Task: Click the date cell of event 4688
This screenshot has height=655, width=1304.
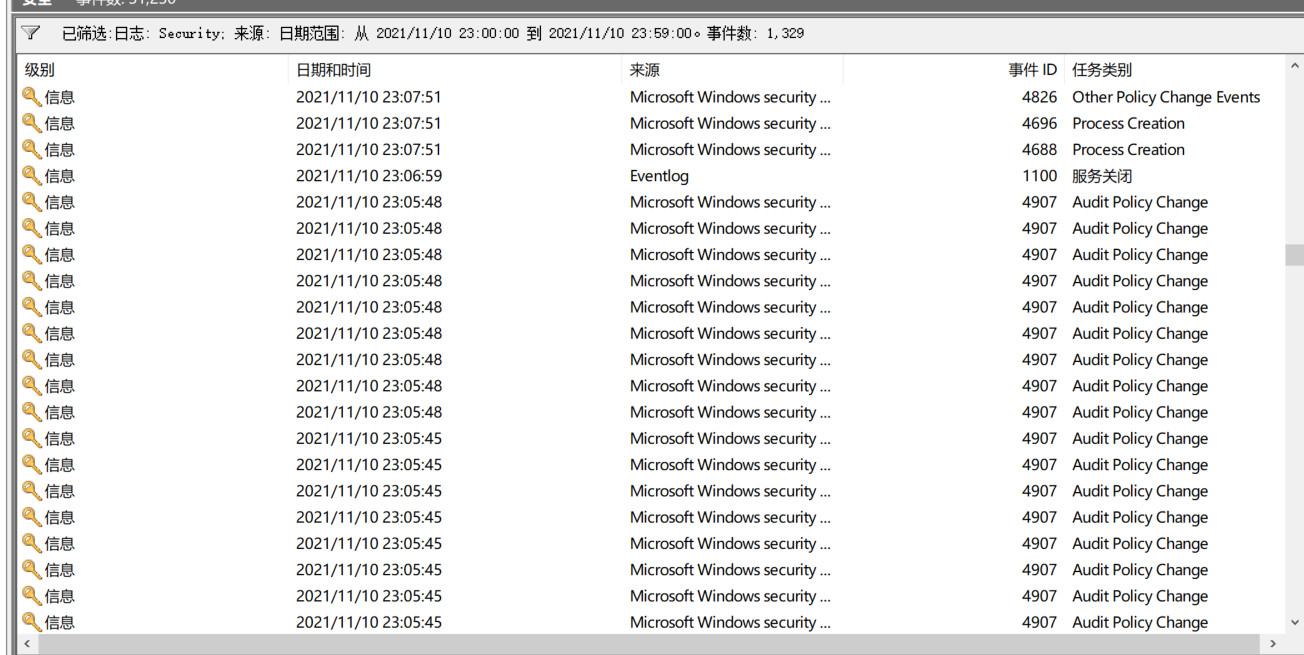Action: point(369,149)
